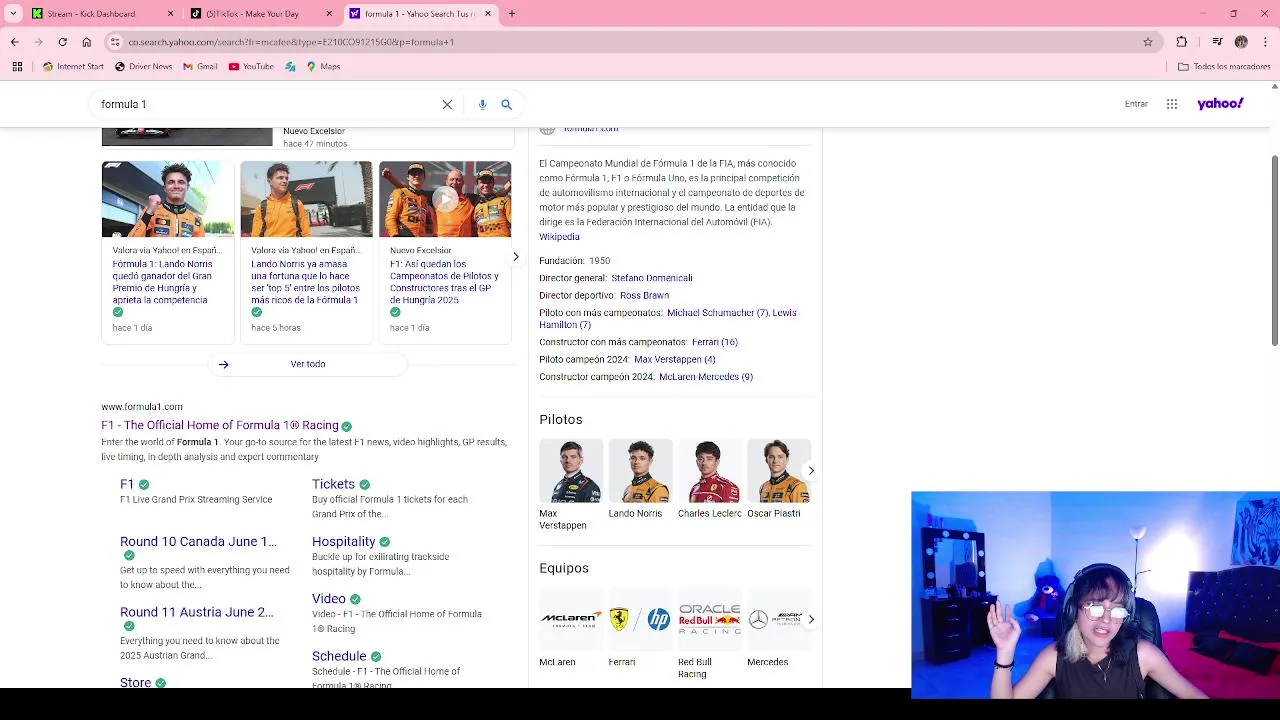Open the Hospitality sitelink

343,541
